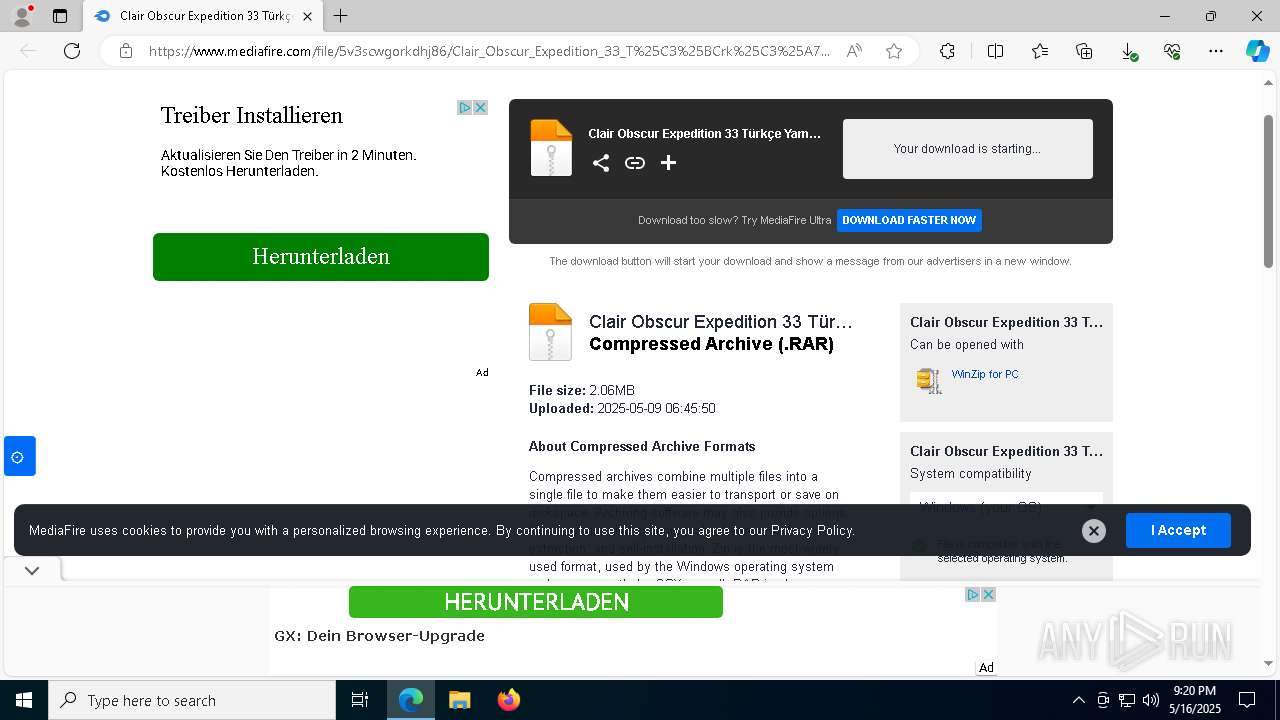Switch to the Clair Obscur browser tab

(x=204, y=16)
